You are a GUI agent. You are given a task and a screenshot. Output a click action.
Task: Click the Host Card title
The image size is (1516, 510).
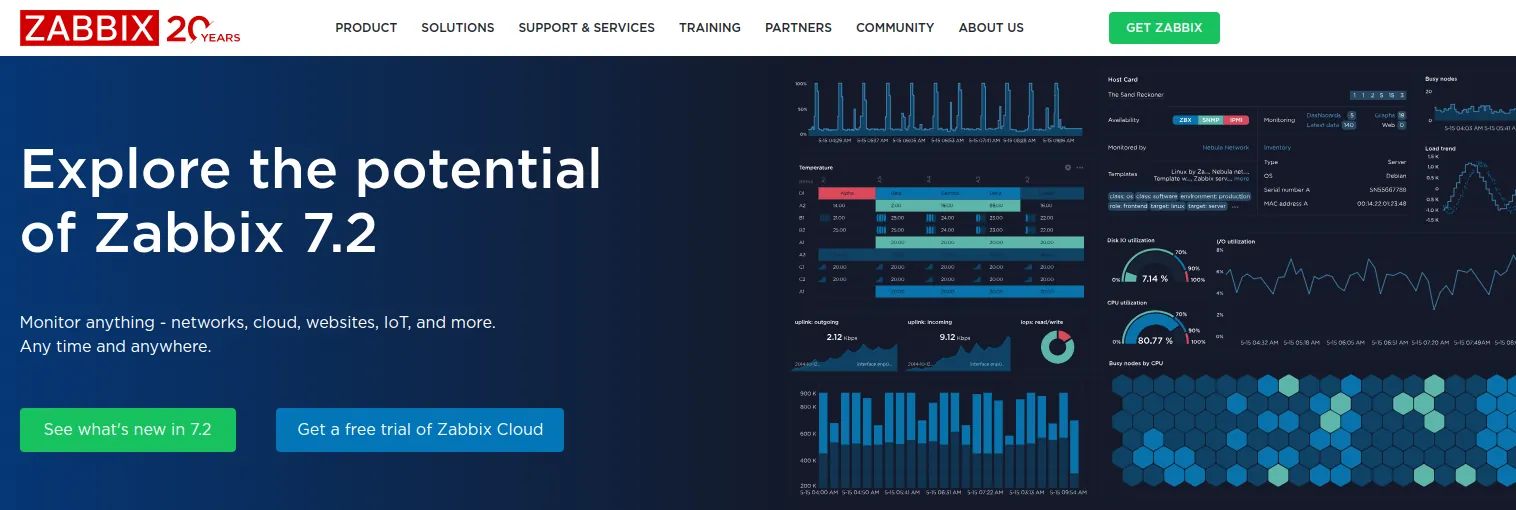coord(1123,80)
